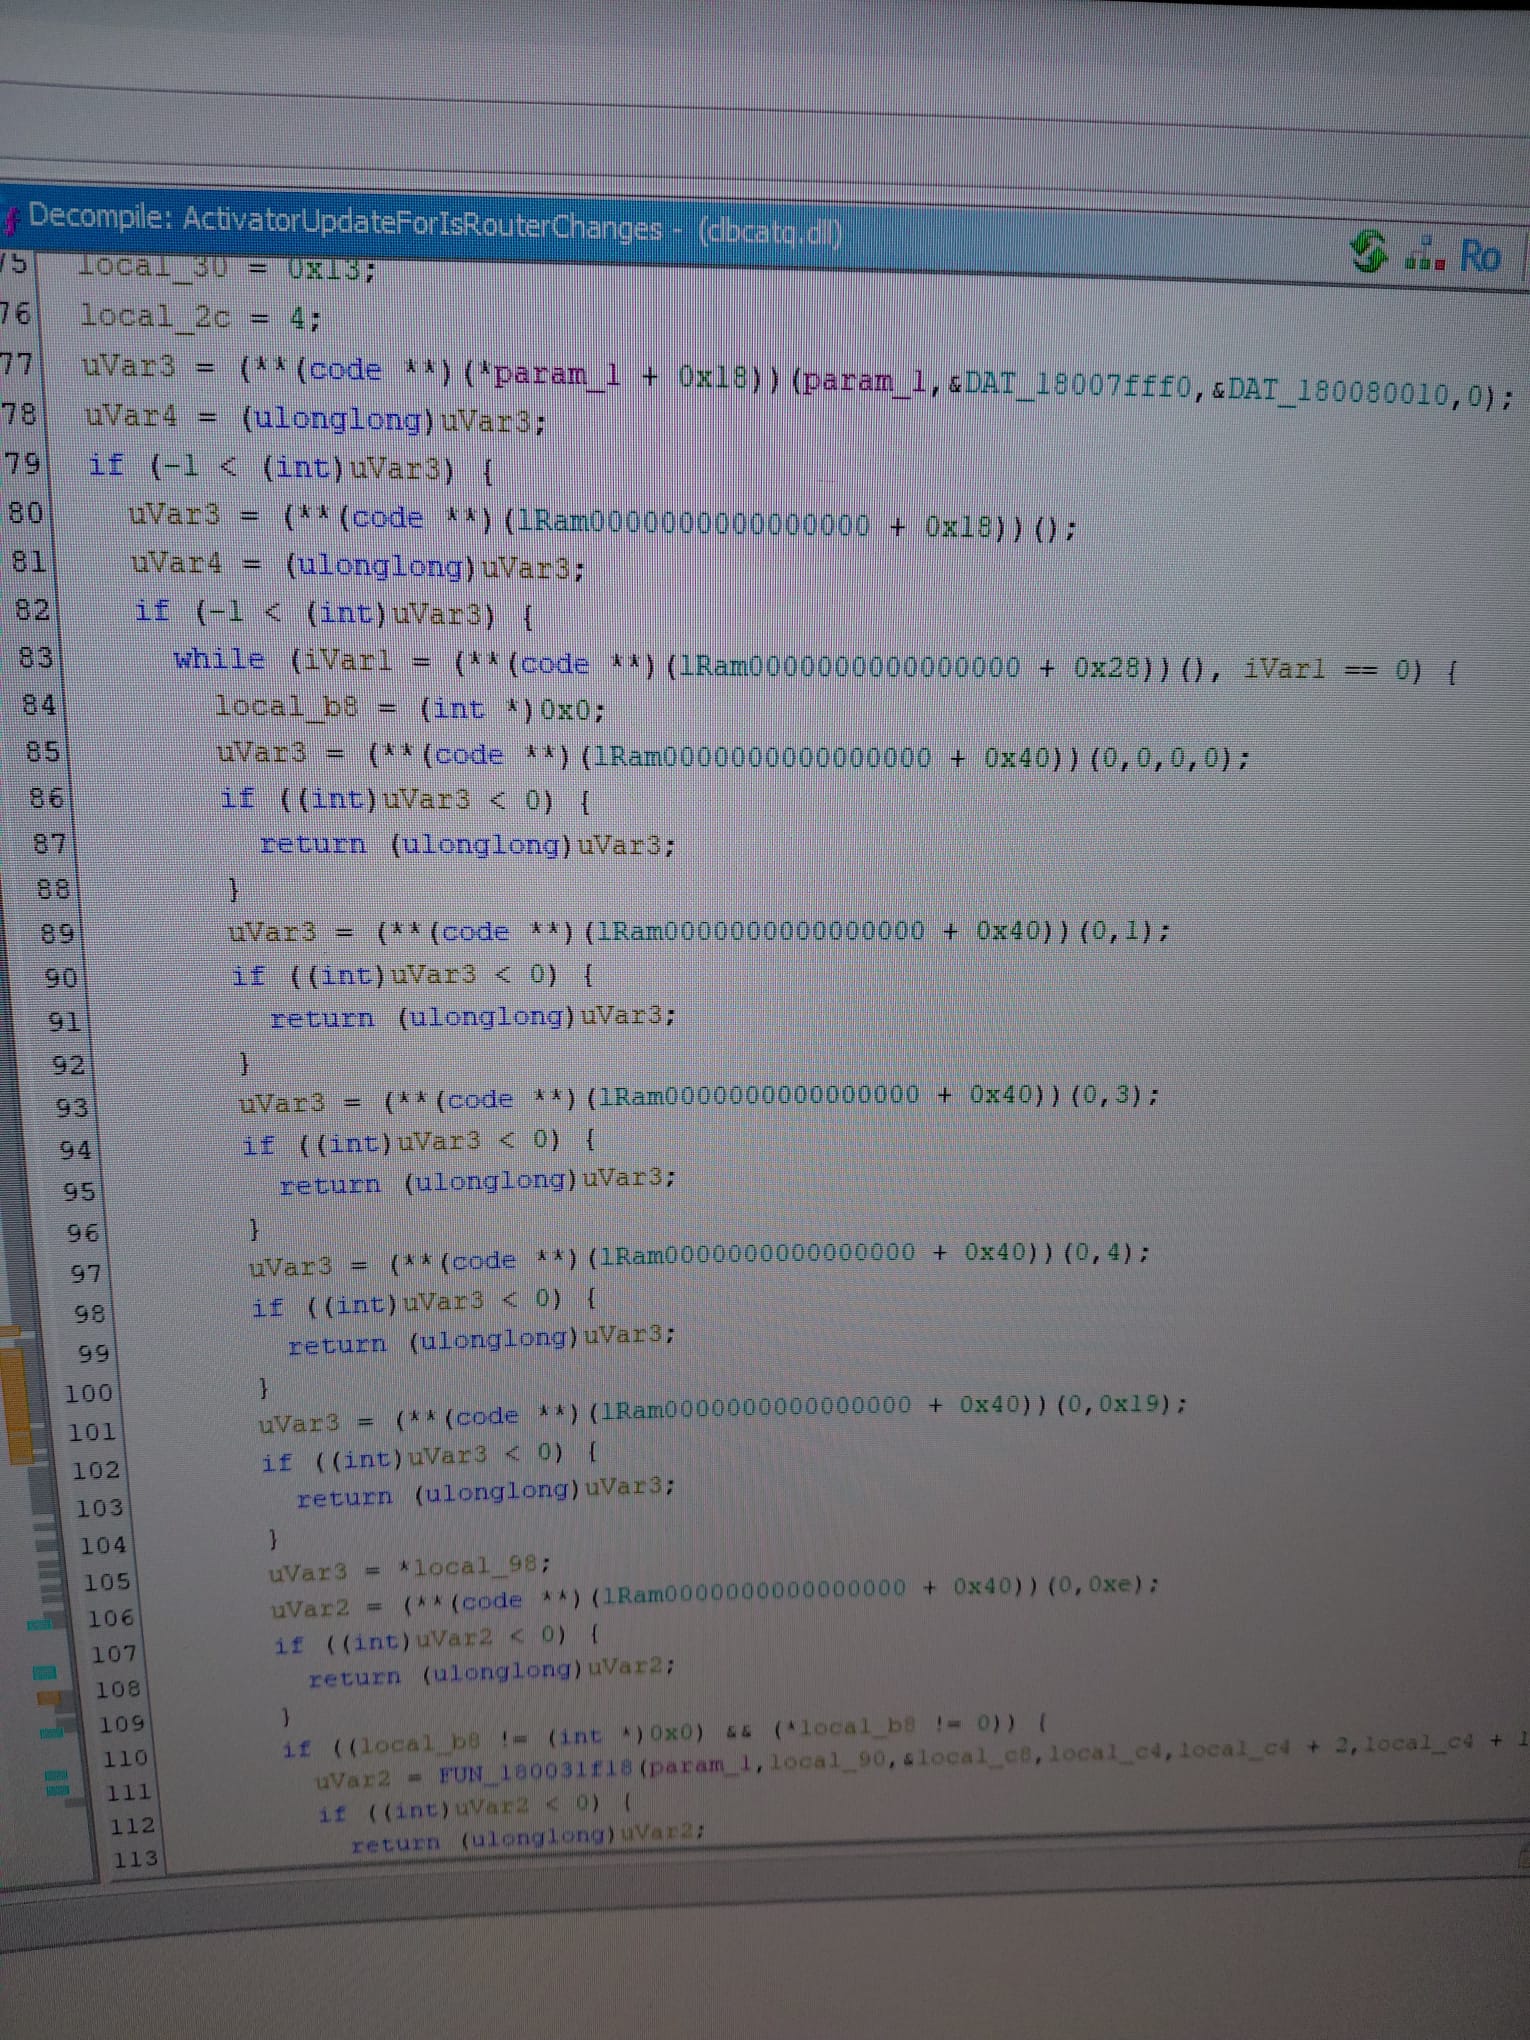This screenshot has width=1530, height=2040.
Task: Click the (dbcatq.dll) label in title bar
Action: (x=770, y=232)
